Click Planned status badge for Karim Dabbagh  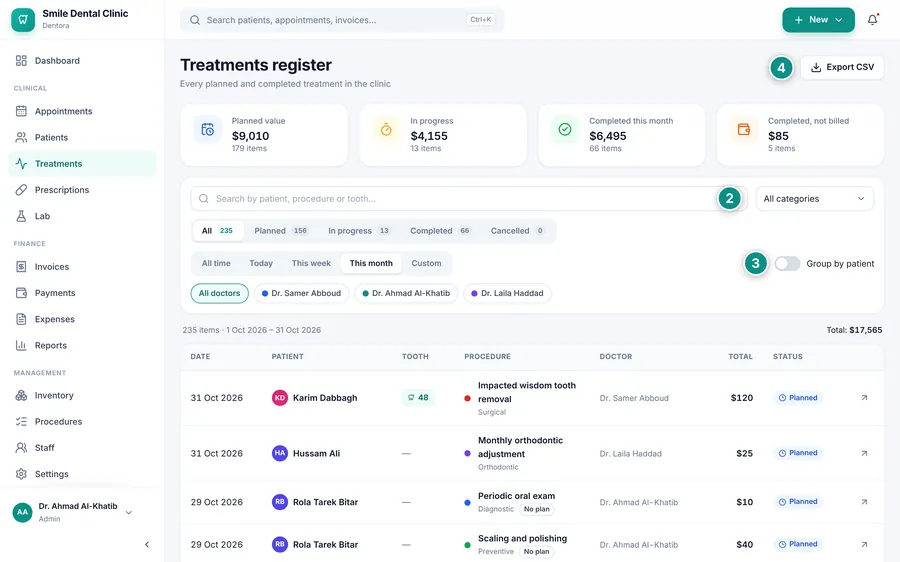point(798,398)
